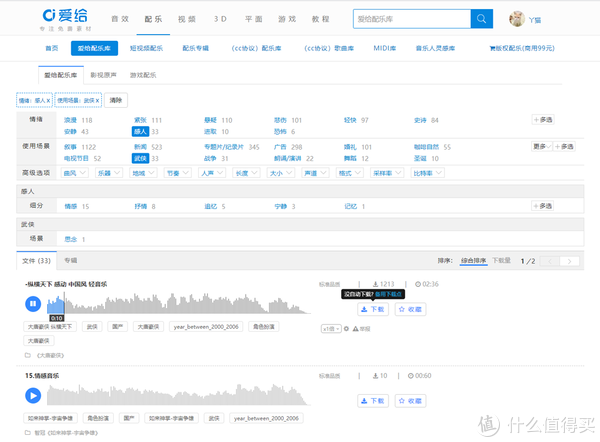Pause the currently playing track
Image resolution: width=600 pixels, height=442 pixels.
coord(32,303)
